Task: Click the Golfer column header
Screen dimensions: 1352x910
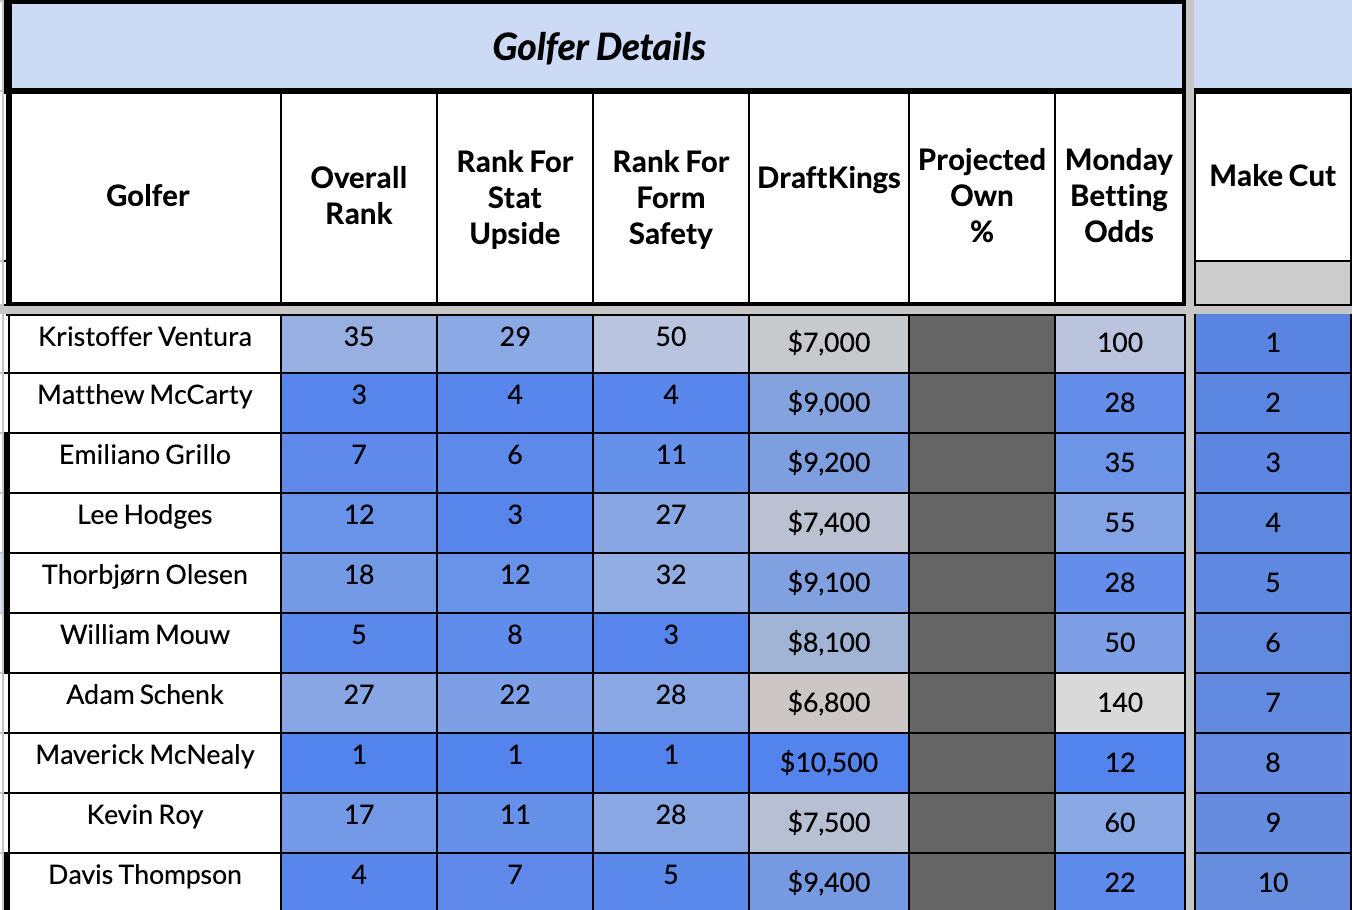Action: (x=147, y=196)
